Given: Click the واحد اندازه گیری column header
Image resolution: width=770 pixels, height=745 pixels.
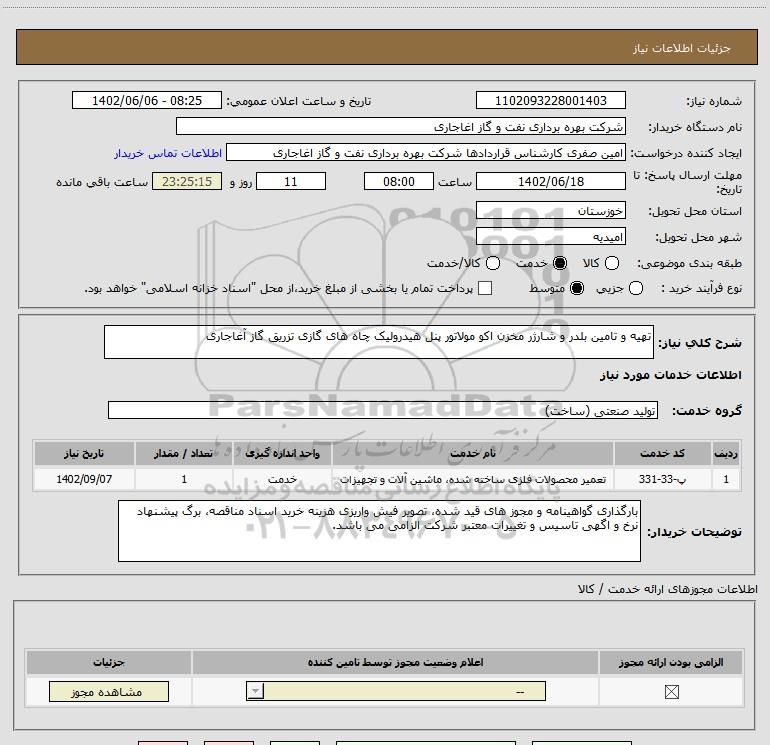Looking at the screenshot, I should [x=282, y=453].
